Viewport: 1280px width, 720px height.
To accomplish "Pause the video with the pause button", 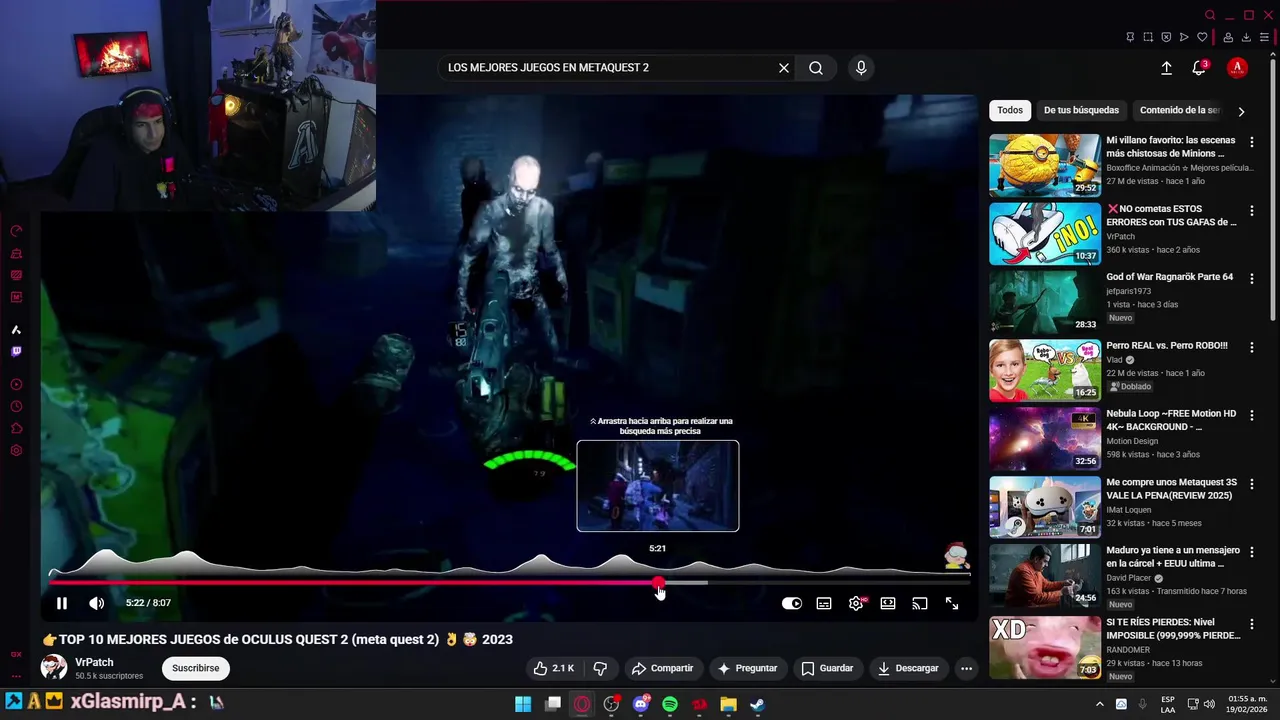I will [62, 603].
